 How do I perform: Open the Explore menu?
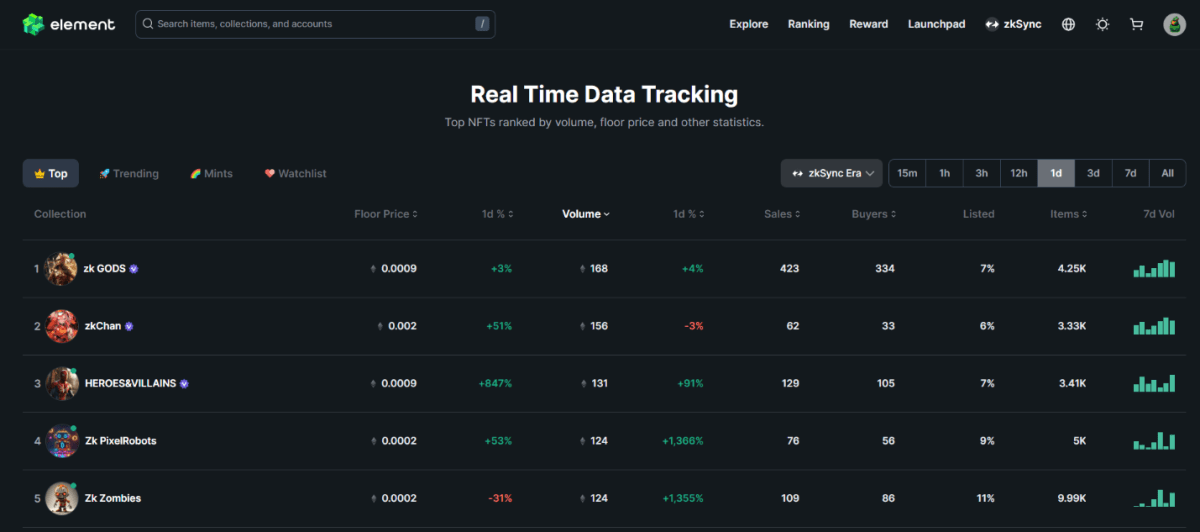(749, 24)
